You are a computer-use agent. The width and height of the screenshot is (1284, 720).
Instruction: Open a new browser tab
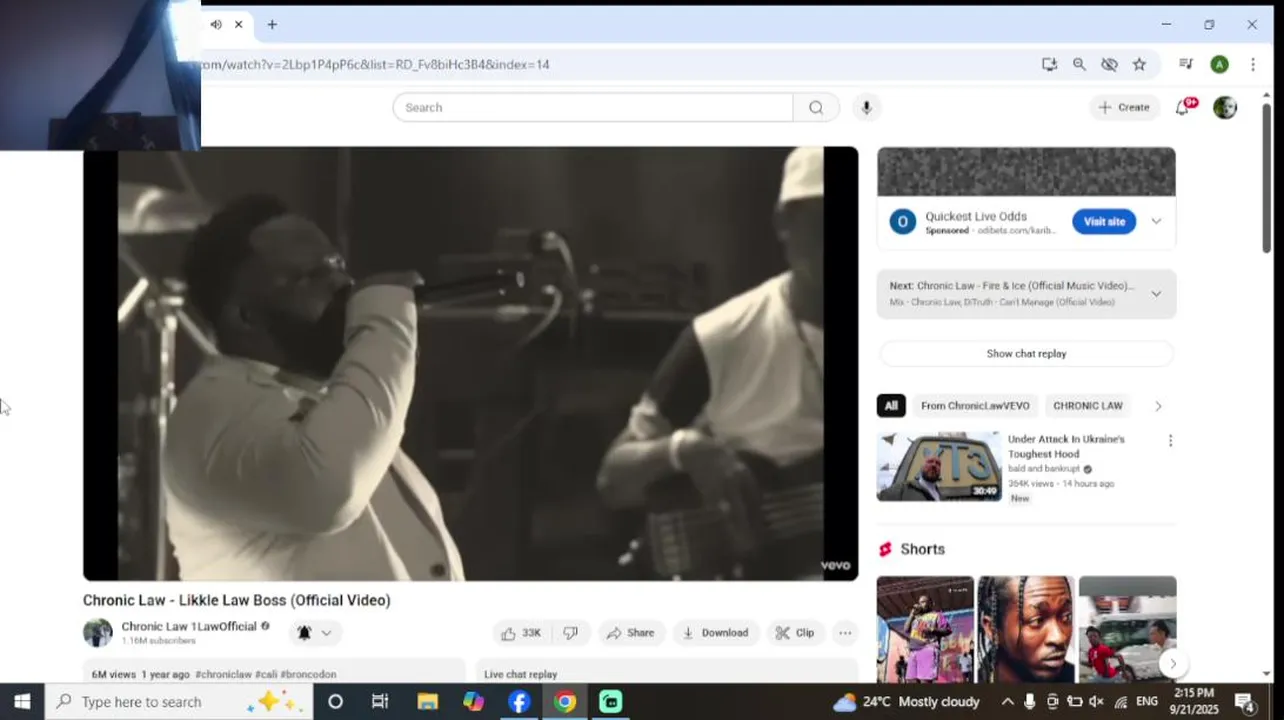click(x=272, y=24)
